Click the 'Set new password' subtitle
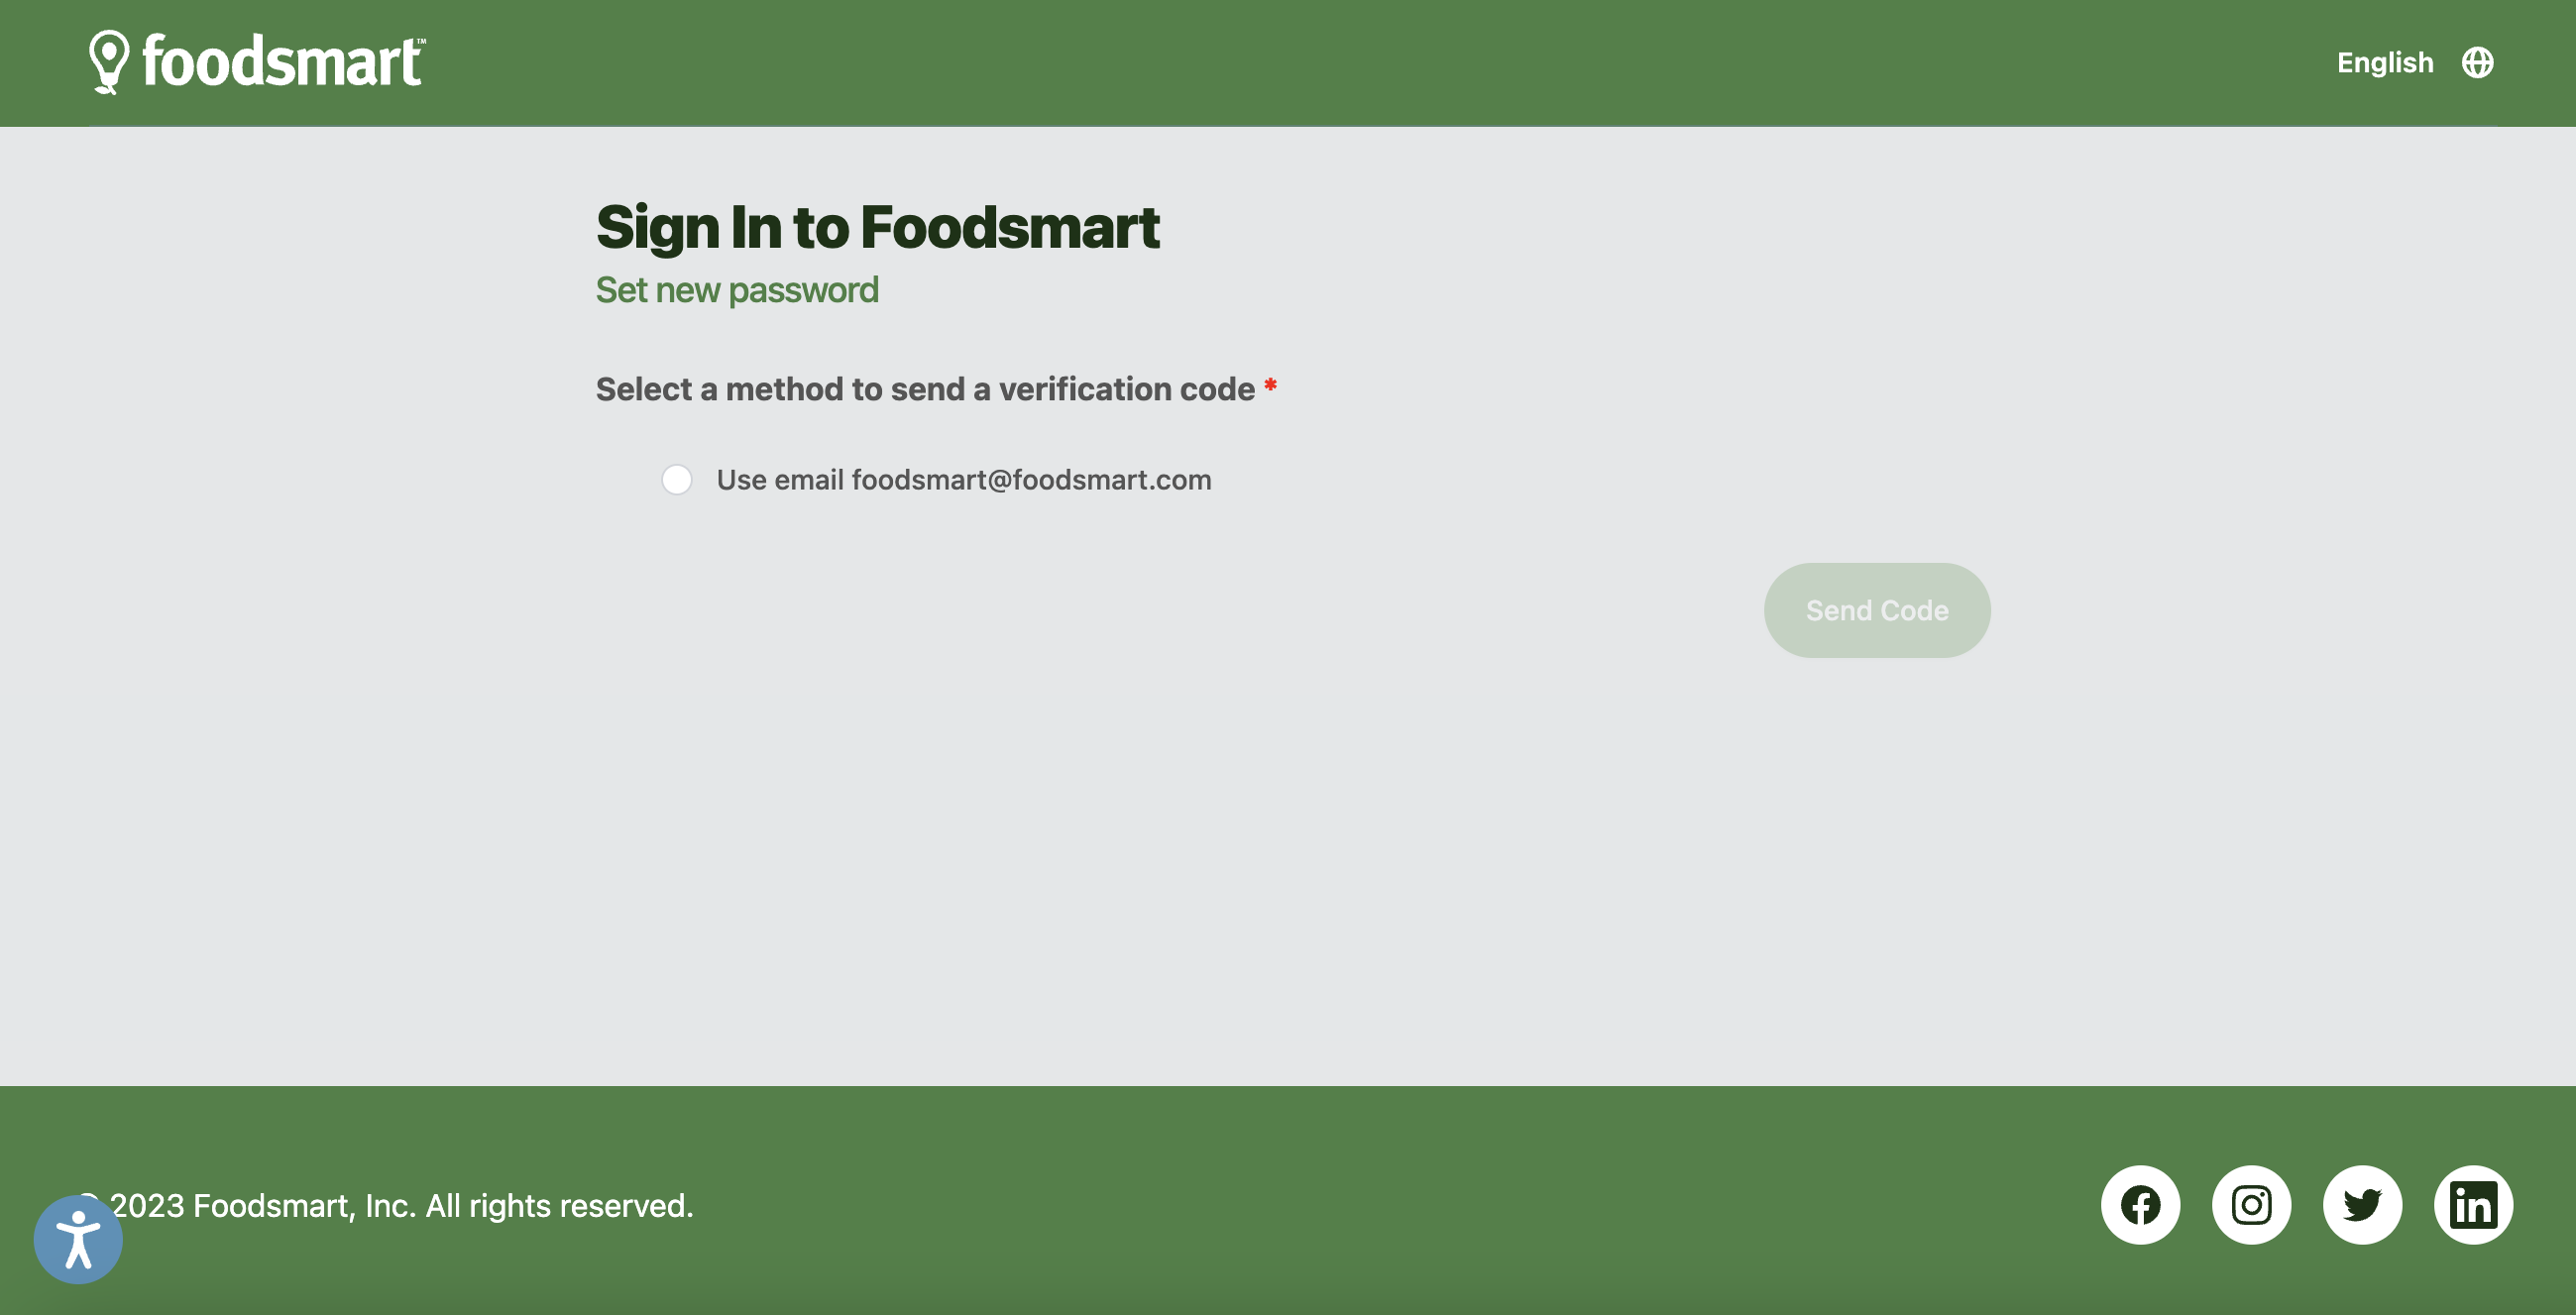 (x=737, y=290)
